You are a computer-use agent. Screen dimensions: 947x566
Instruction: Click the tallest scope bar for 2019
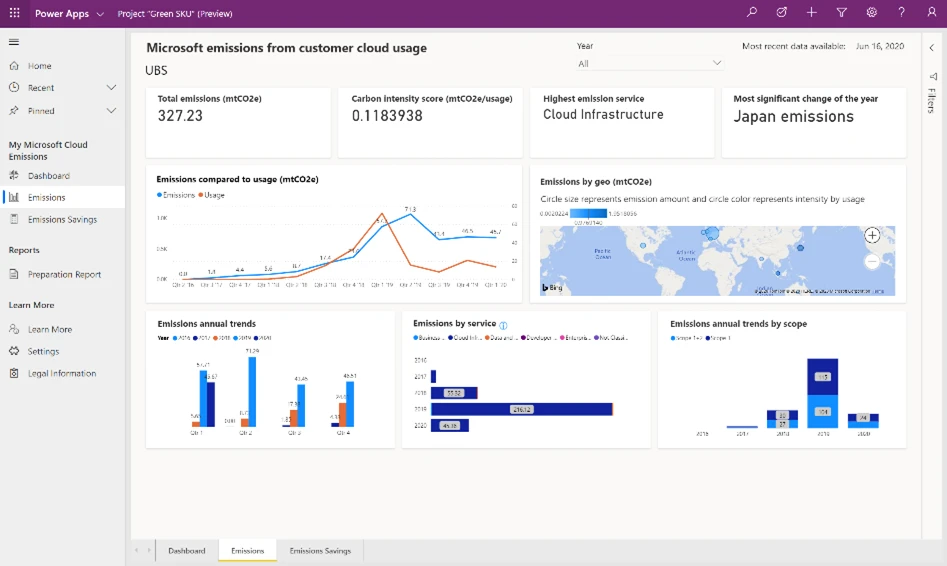pyautogui.click(x=823, y=393)
